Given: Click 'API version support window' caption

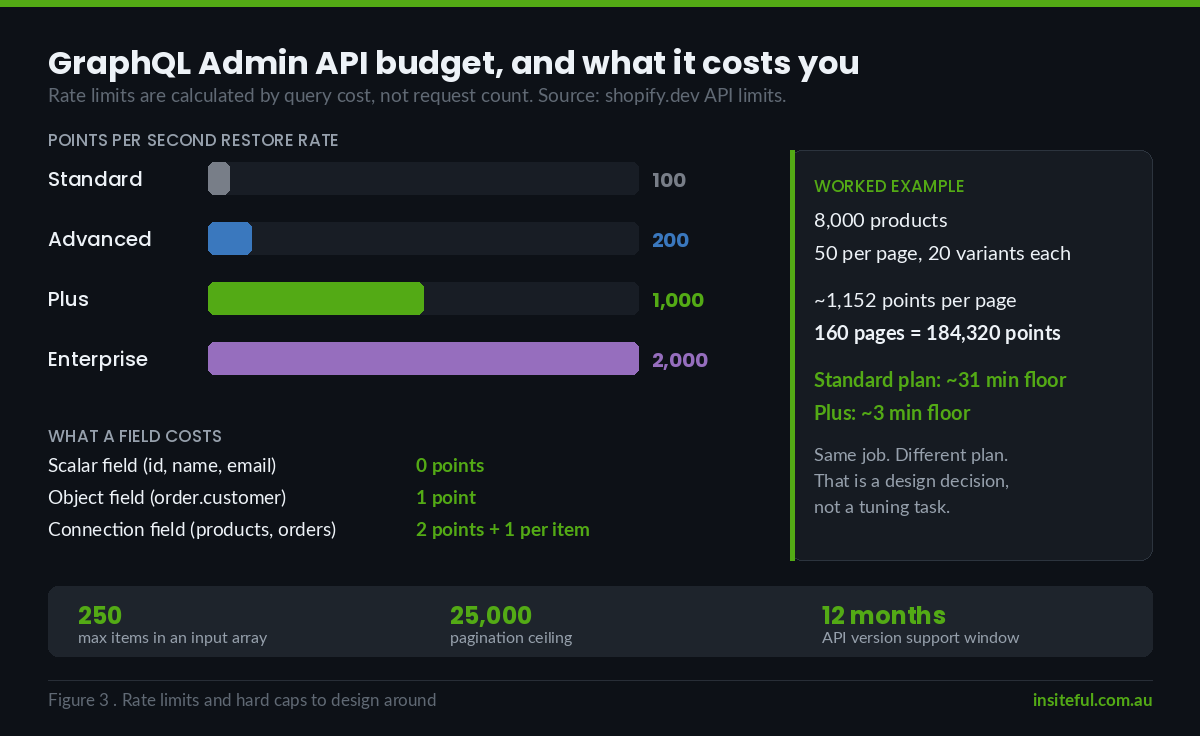Looking at the screenshot, I should coord(921,638).
